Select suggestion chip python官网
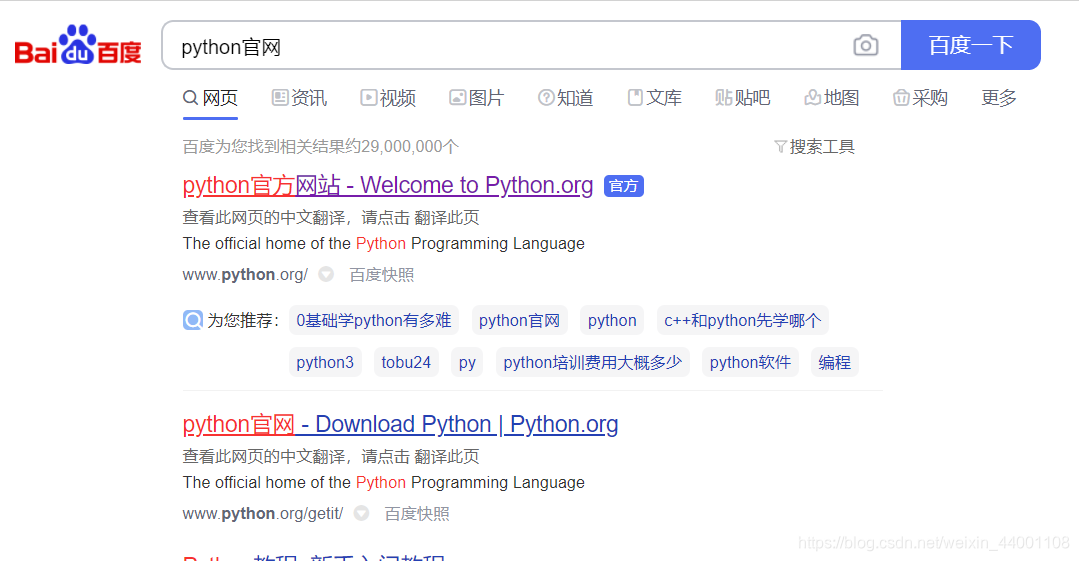The width and height of the screenshot is (1079, 561). pos(520,321)
